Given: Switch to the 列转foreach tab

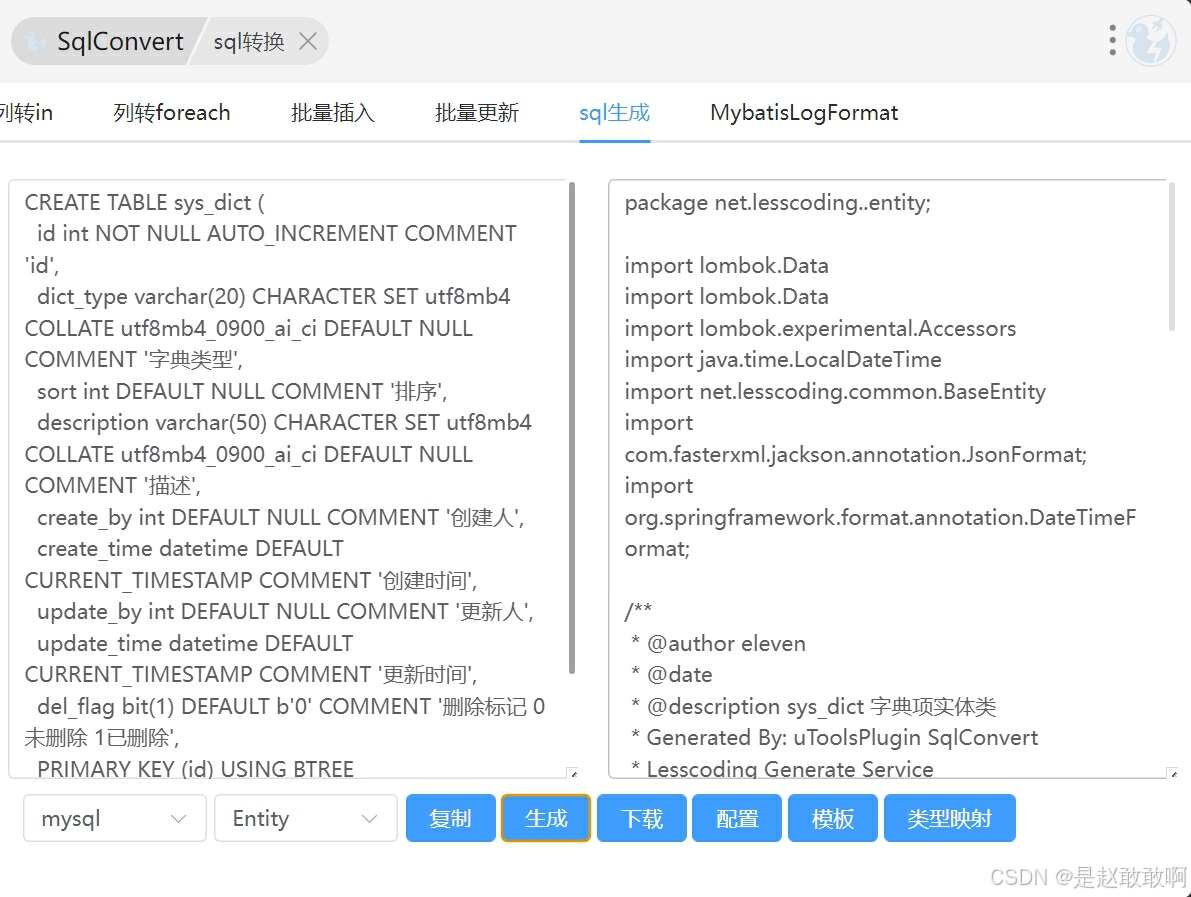Looking at the screenshot, I should [x=172, y=112].
